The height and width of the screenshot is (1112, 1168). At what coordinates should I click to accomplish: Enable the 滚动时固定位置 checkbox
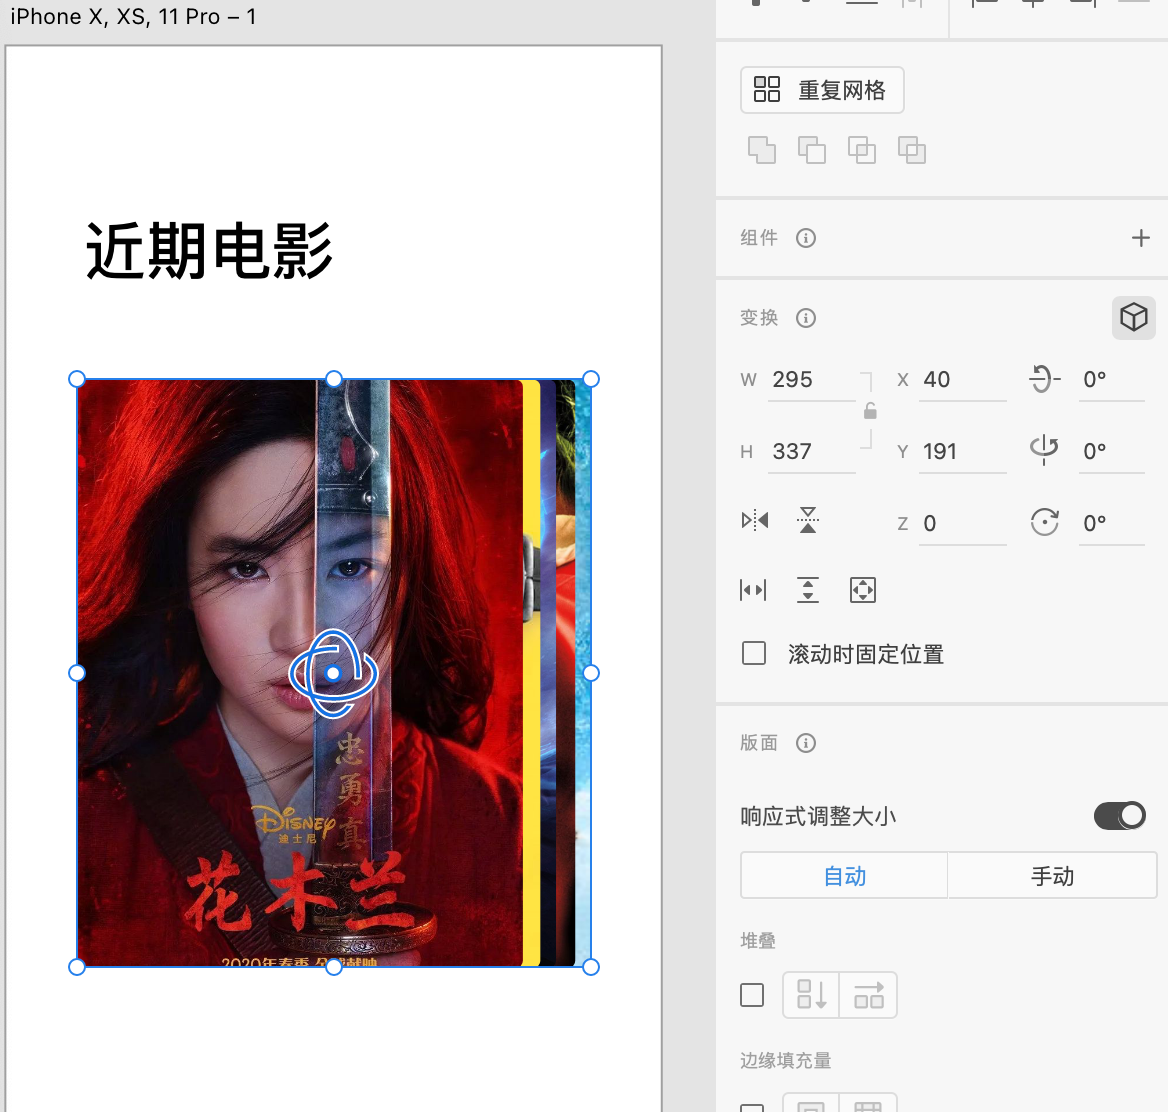pos(754,653)
